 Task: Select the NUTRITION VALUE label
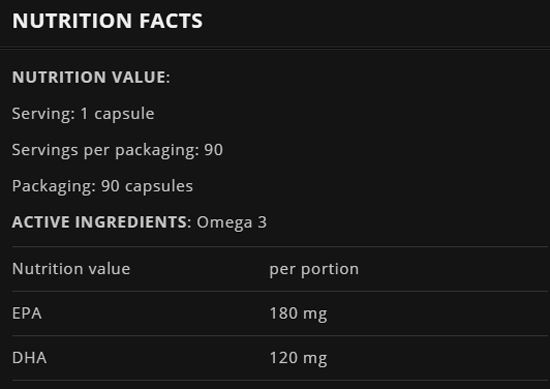[91, 77]
